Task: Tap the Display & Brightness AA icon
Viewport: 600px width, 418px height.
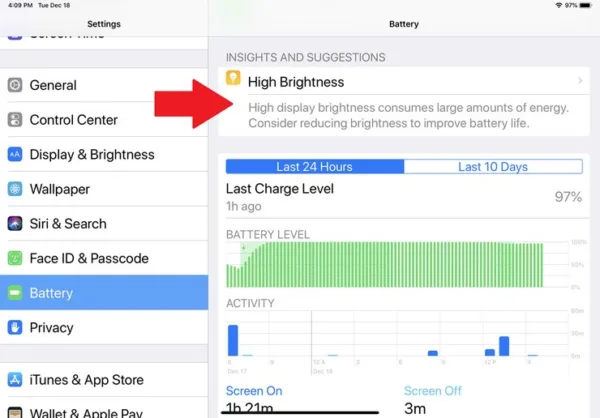Action: tap(15, 154)
